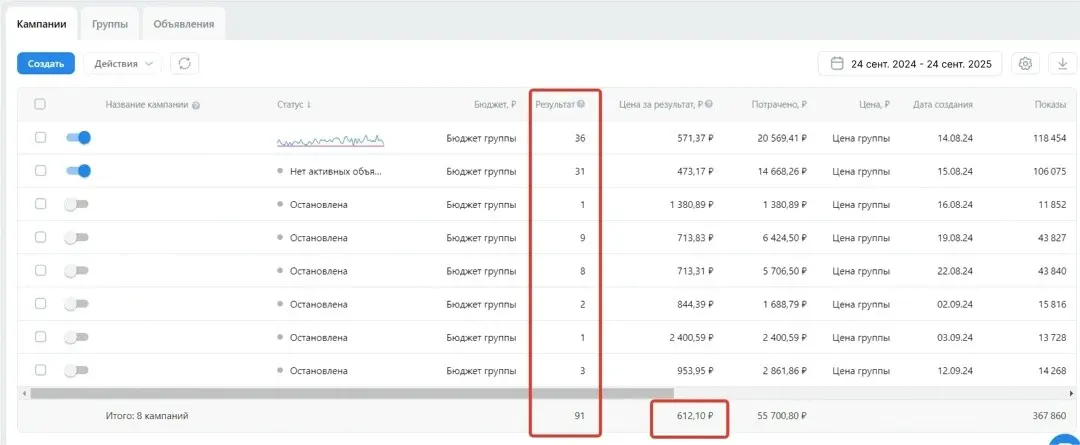Viewport: 1080px width, 445px height.
Task: Enable the campaign spending 6 424,50 ₽
Action: tap(76, 237)
